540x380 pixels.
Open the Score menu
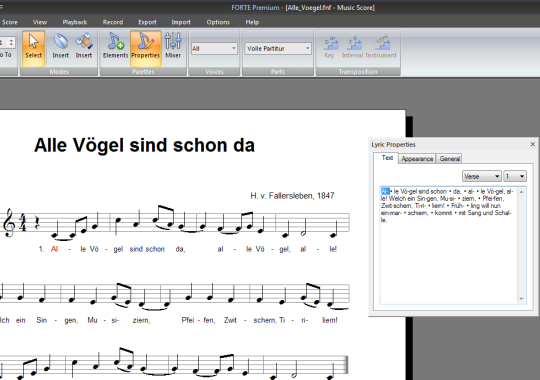pyautogui.click(x=10, y=22)
